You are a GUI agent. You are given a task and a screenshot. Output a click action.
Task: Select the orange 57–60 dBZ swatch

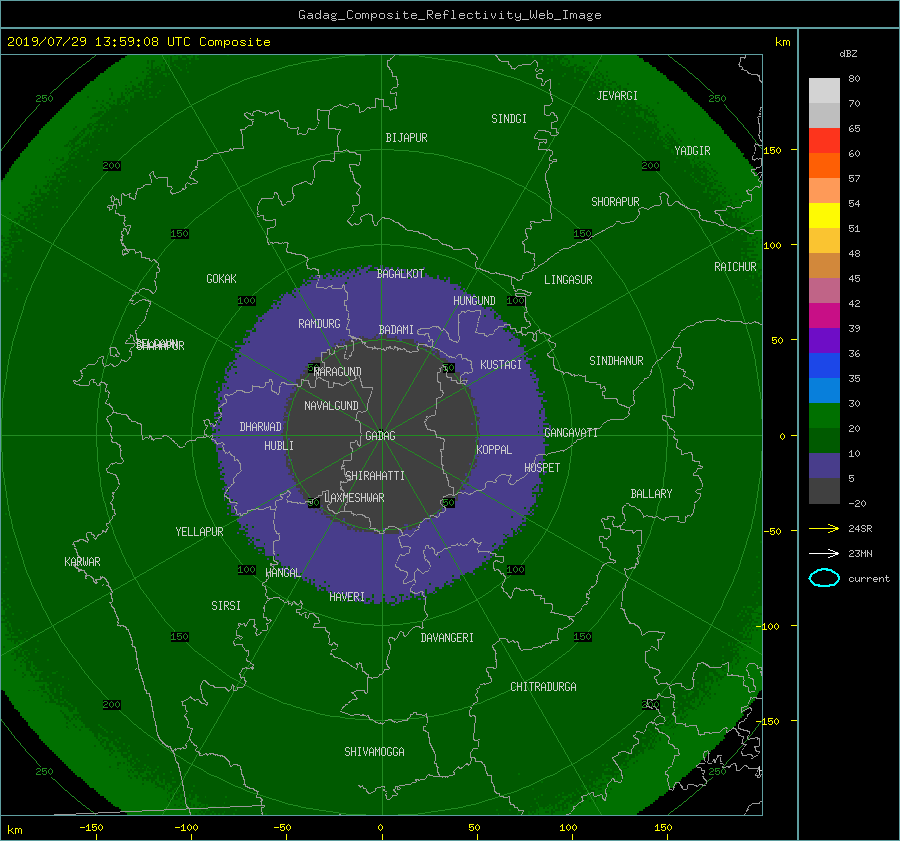[x=824, y=165]
